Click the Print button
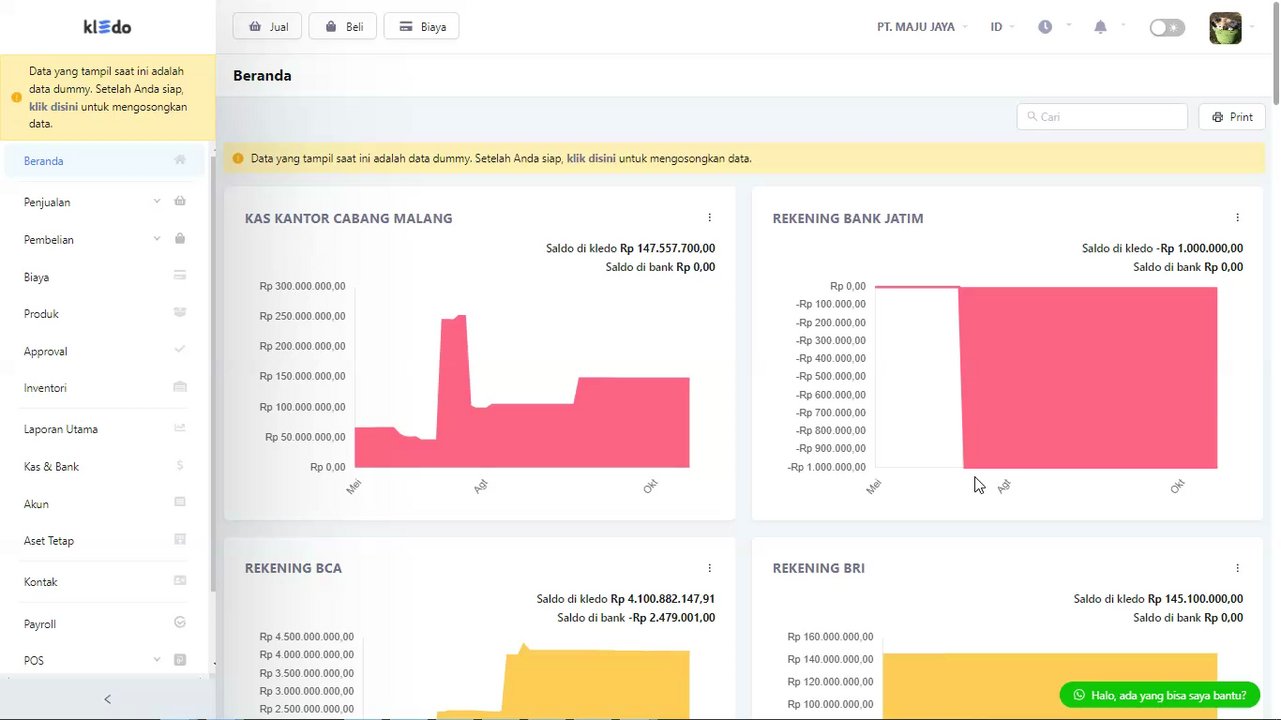 click(x=1233, y=117)
